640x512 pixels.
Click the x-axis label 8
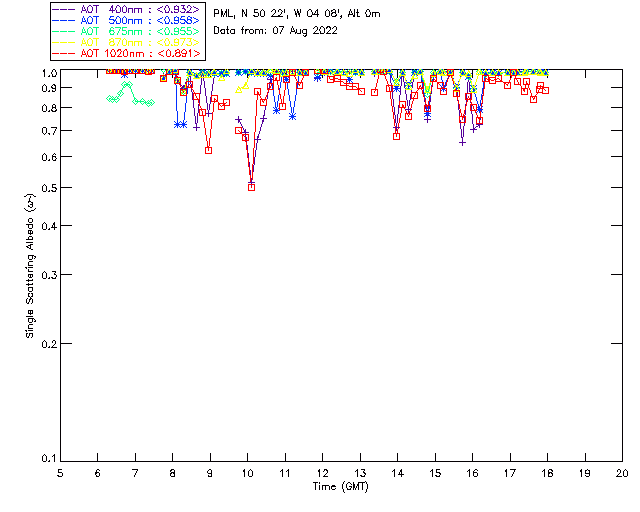[173, 473]
